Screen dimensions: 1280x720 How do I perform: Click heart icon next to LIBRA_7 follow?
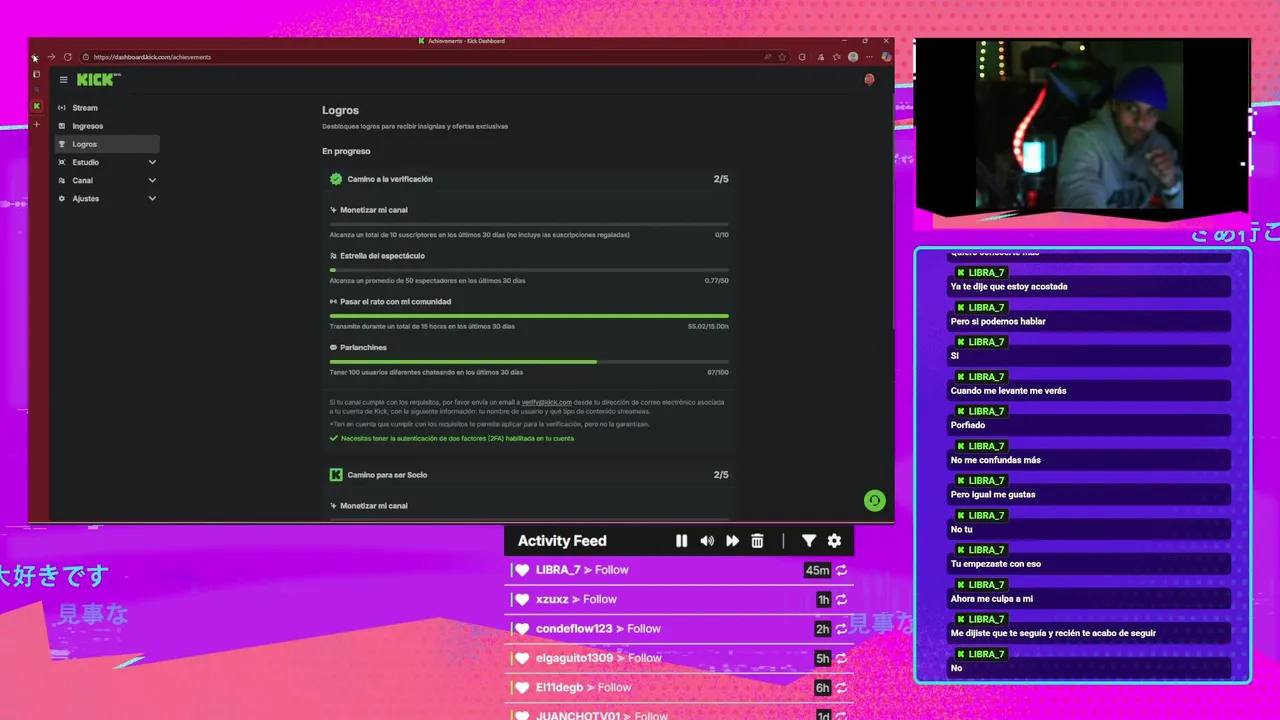(x=521, y=570)
